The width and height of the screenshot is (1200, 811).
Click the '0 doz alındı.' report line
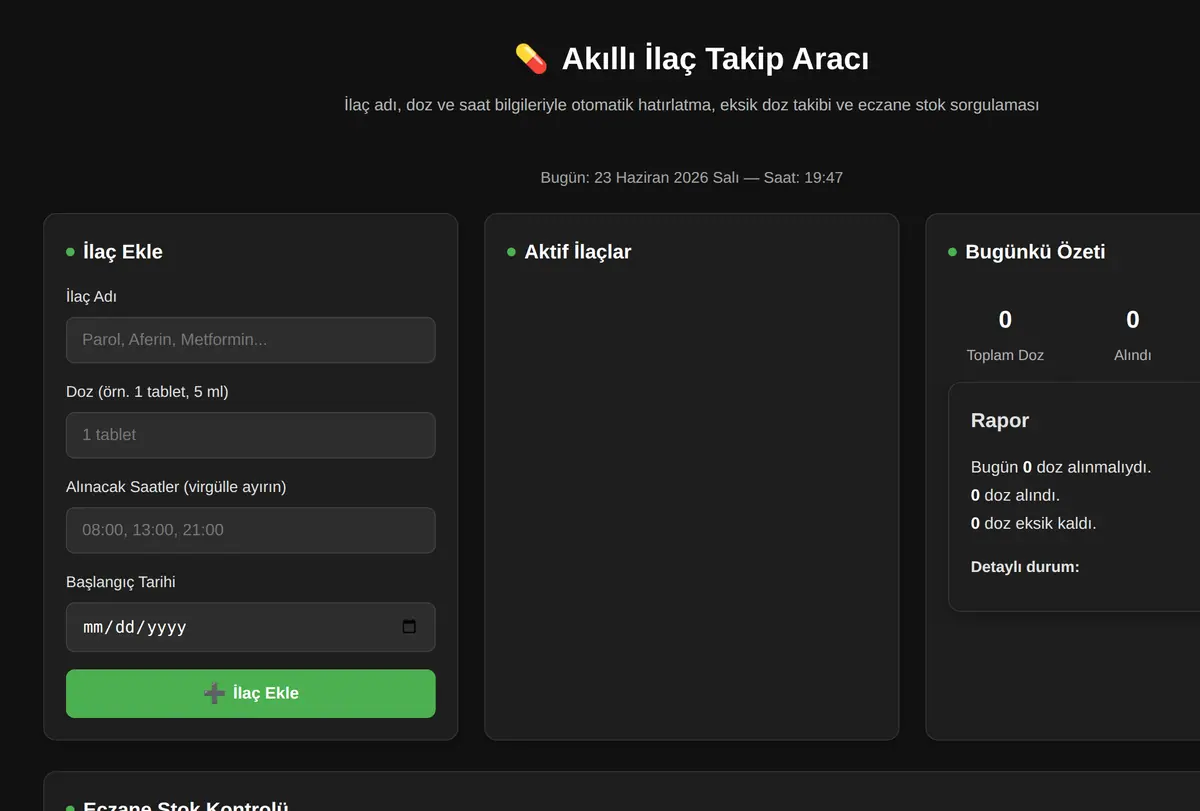[x=1015, y=495]
